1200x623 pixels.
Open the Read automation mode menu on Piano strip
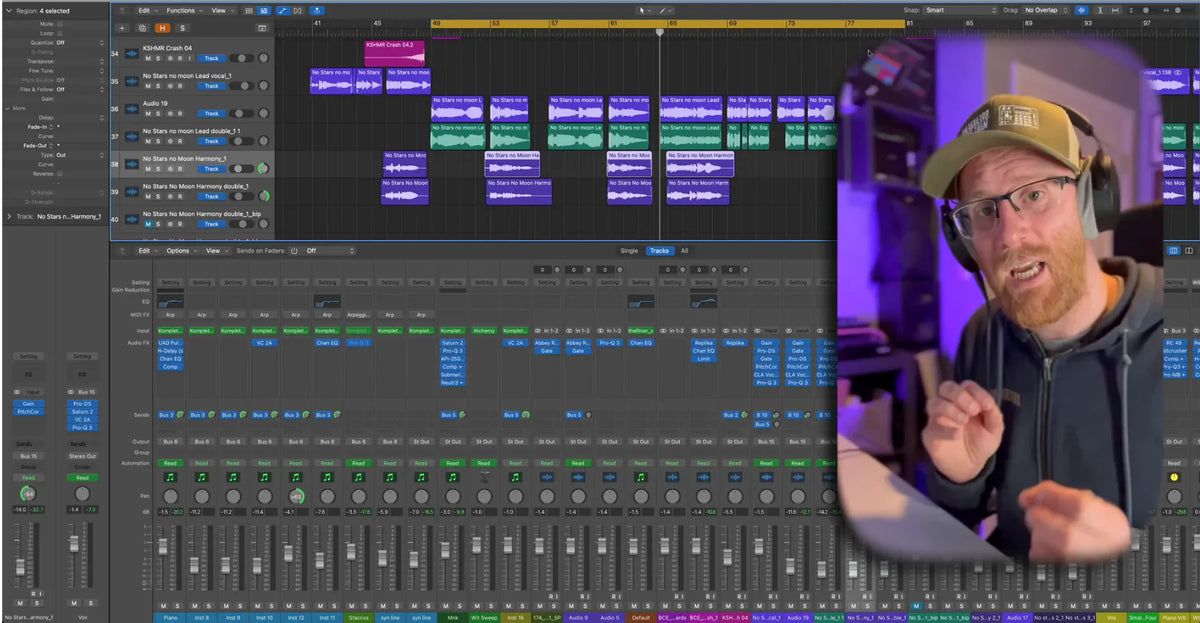pos(169,463)
